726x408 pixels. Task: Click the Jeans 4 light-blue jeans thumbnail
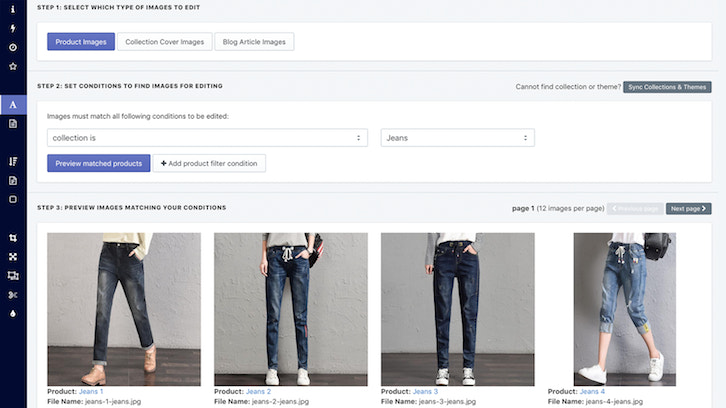pos(625,309)
